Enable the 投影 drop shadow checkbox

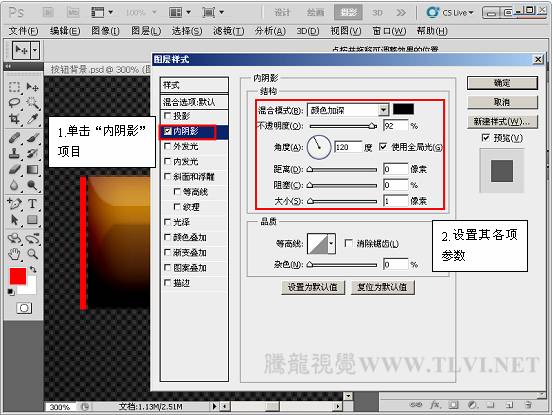click(168, 116)
